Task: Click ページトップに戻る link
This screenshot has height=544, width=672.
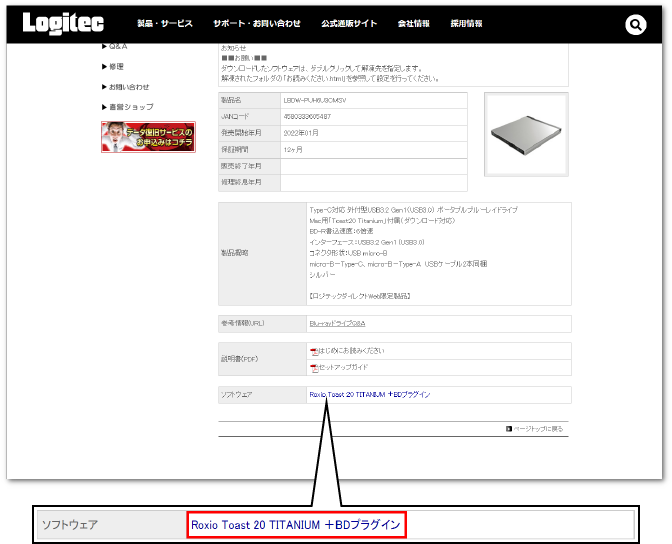Action: tap(538, 429)
